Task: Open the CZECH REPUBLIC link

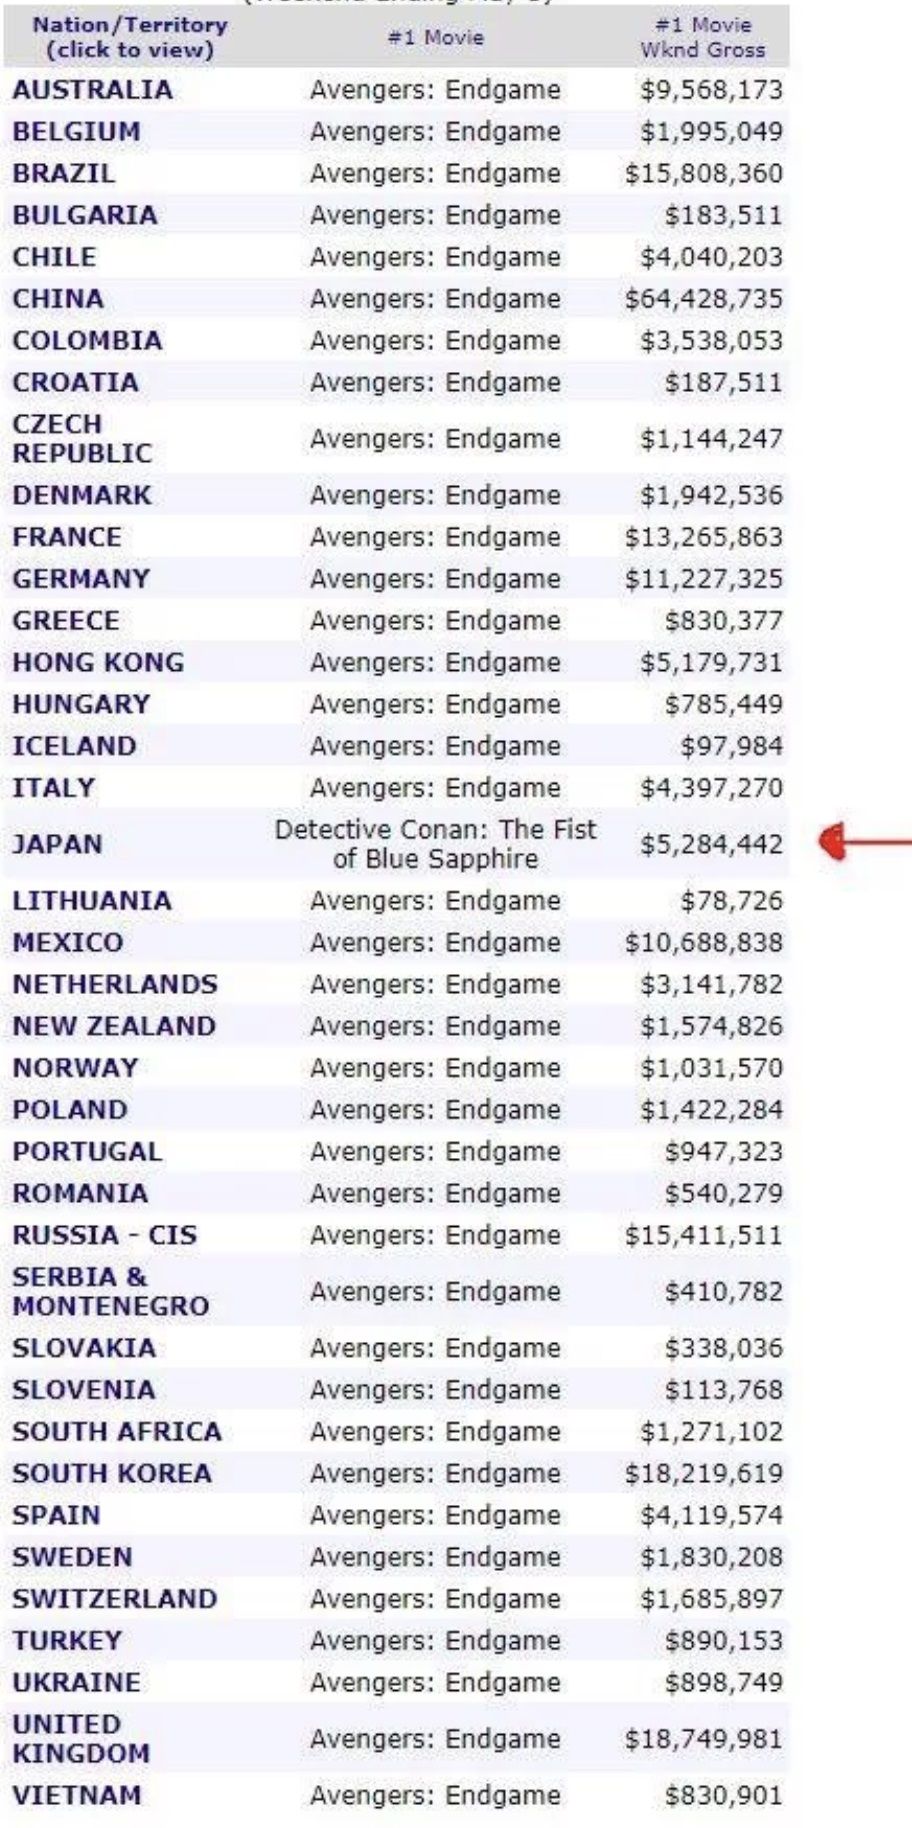Action: 82,438
